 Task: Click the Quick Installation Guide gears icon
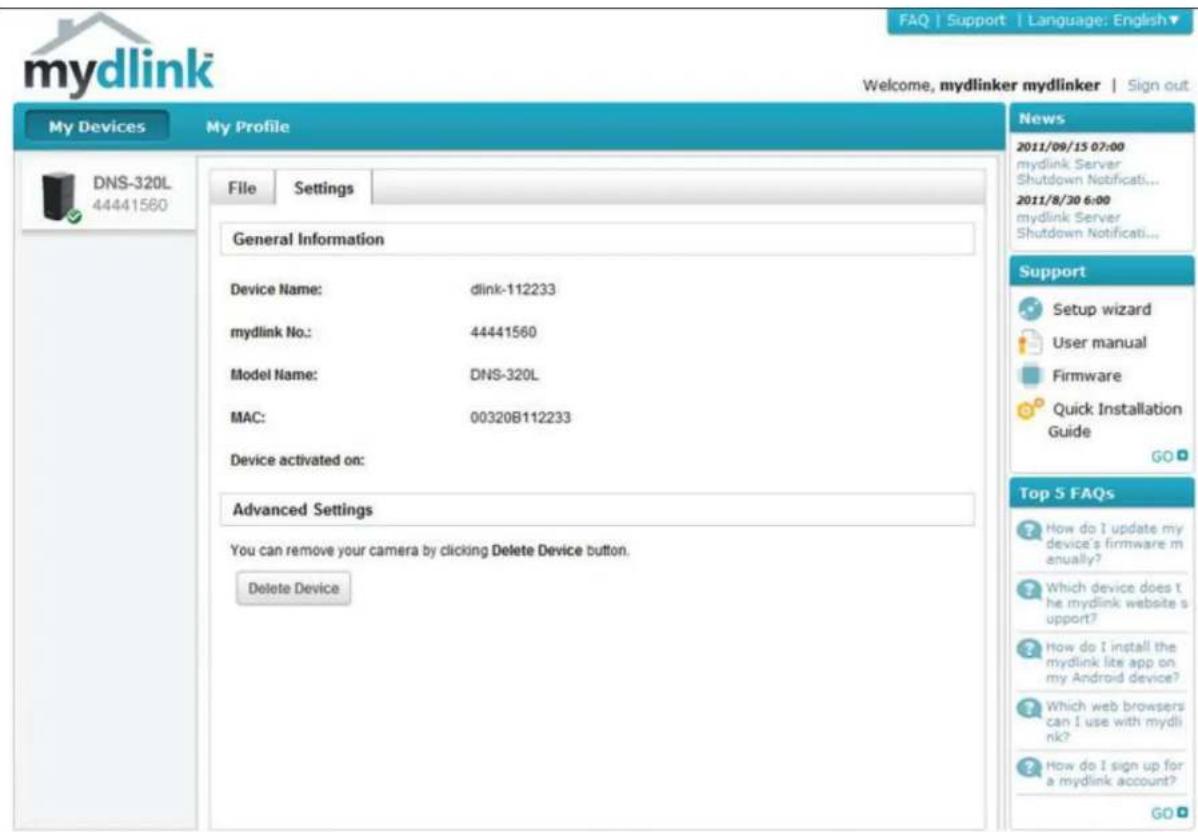pyautogui.click(x=1030, y=410)
